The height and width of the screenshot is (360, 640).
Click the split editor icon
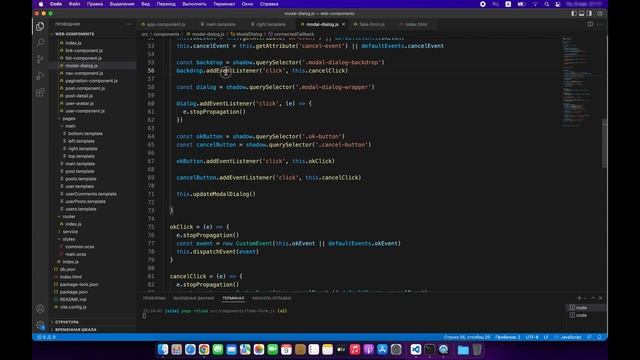click(590, 24)
